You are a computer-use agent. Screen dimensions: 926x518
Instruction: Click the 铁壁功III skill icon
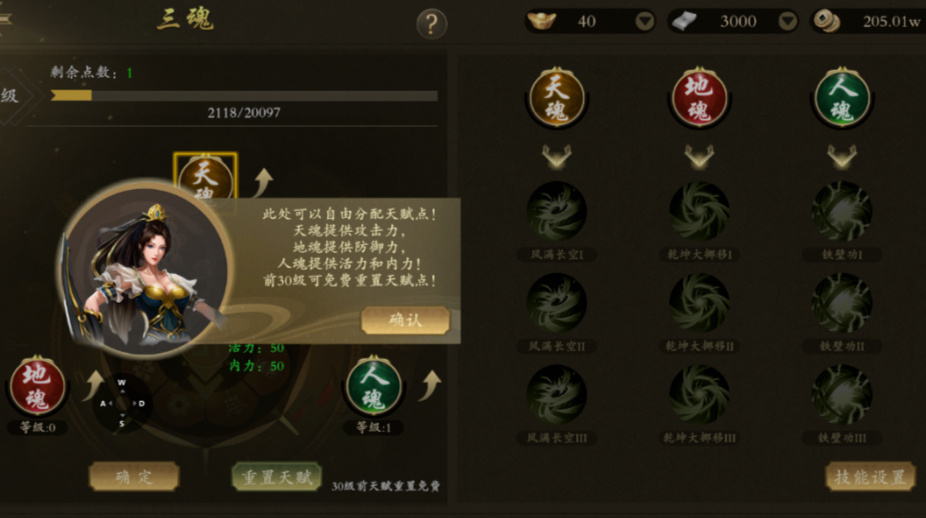(x=842, y=395)
